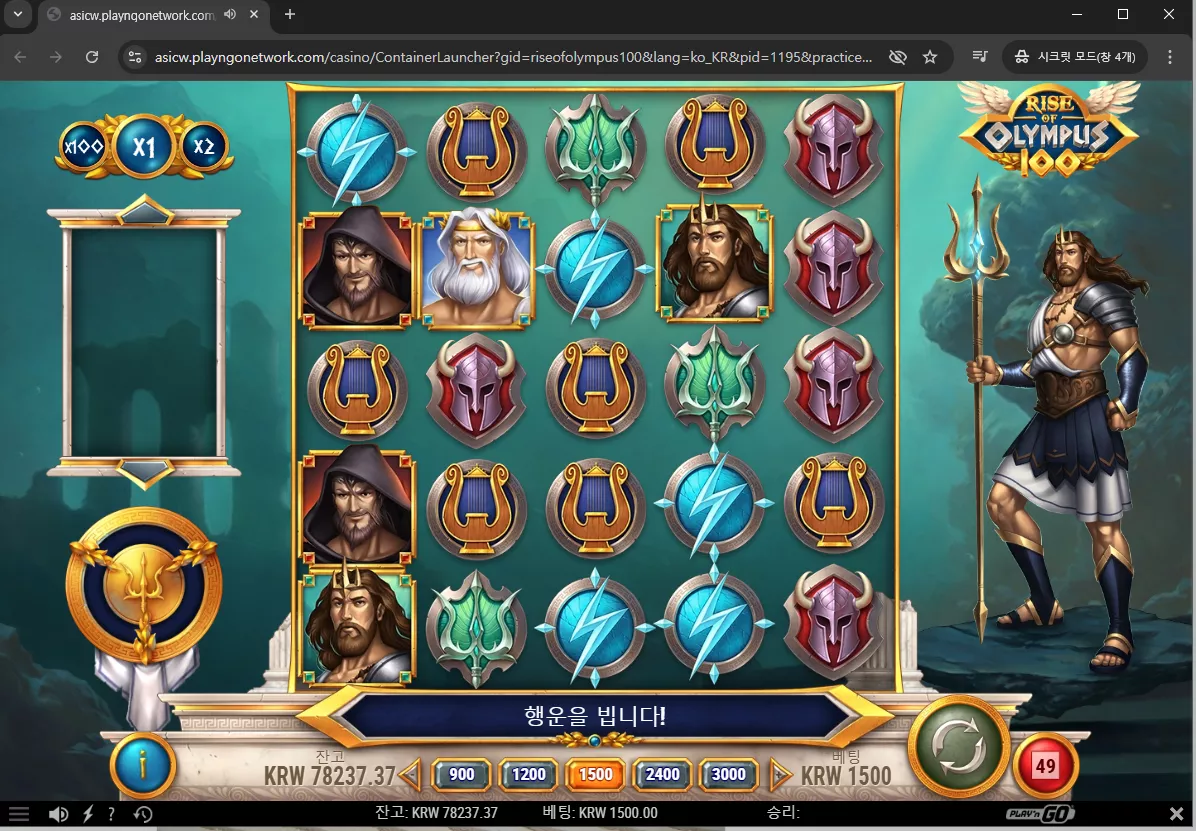1196x831 pixels.
Task: Increase bet with the right arrow
Action: pyautogui.click(x=780, y=775)
